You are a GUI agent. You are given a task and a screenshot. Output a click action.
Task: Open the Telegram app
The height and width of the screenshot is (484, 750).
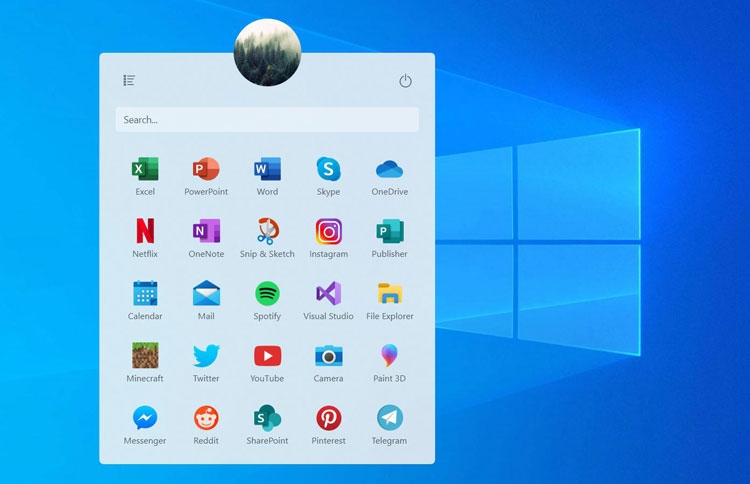coord(389,418)
